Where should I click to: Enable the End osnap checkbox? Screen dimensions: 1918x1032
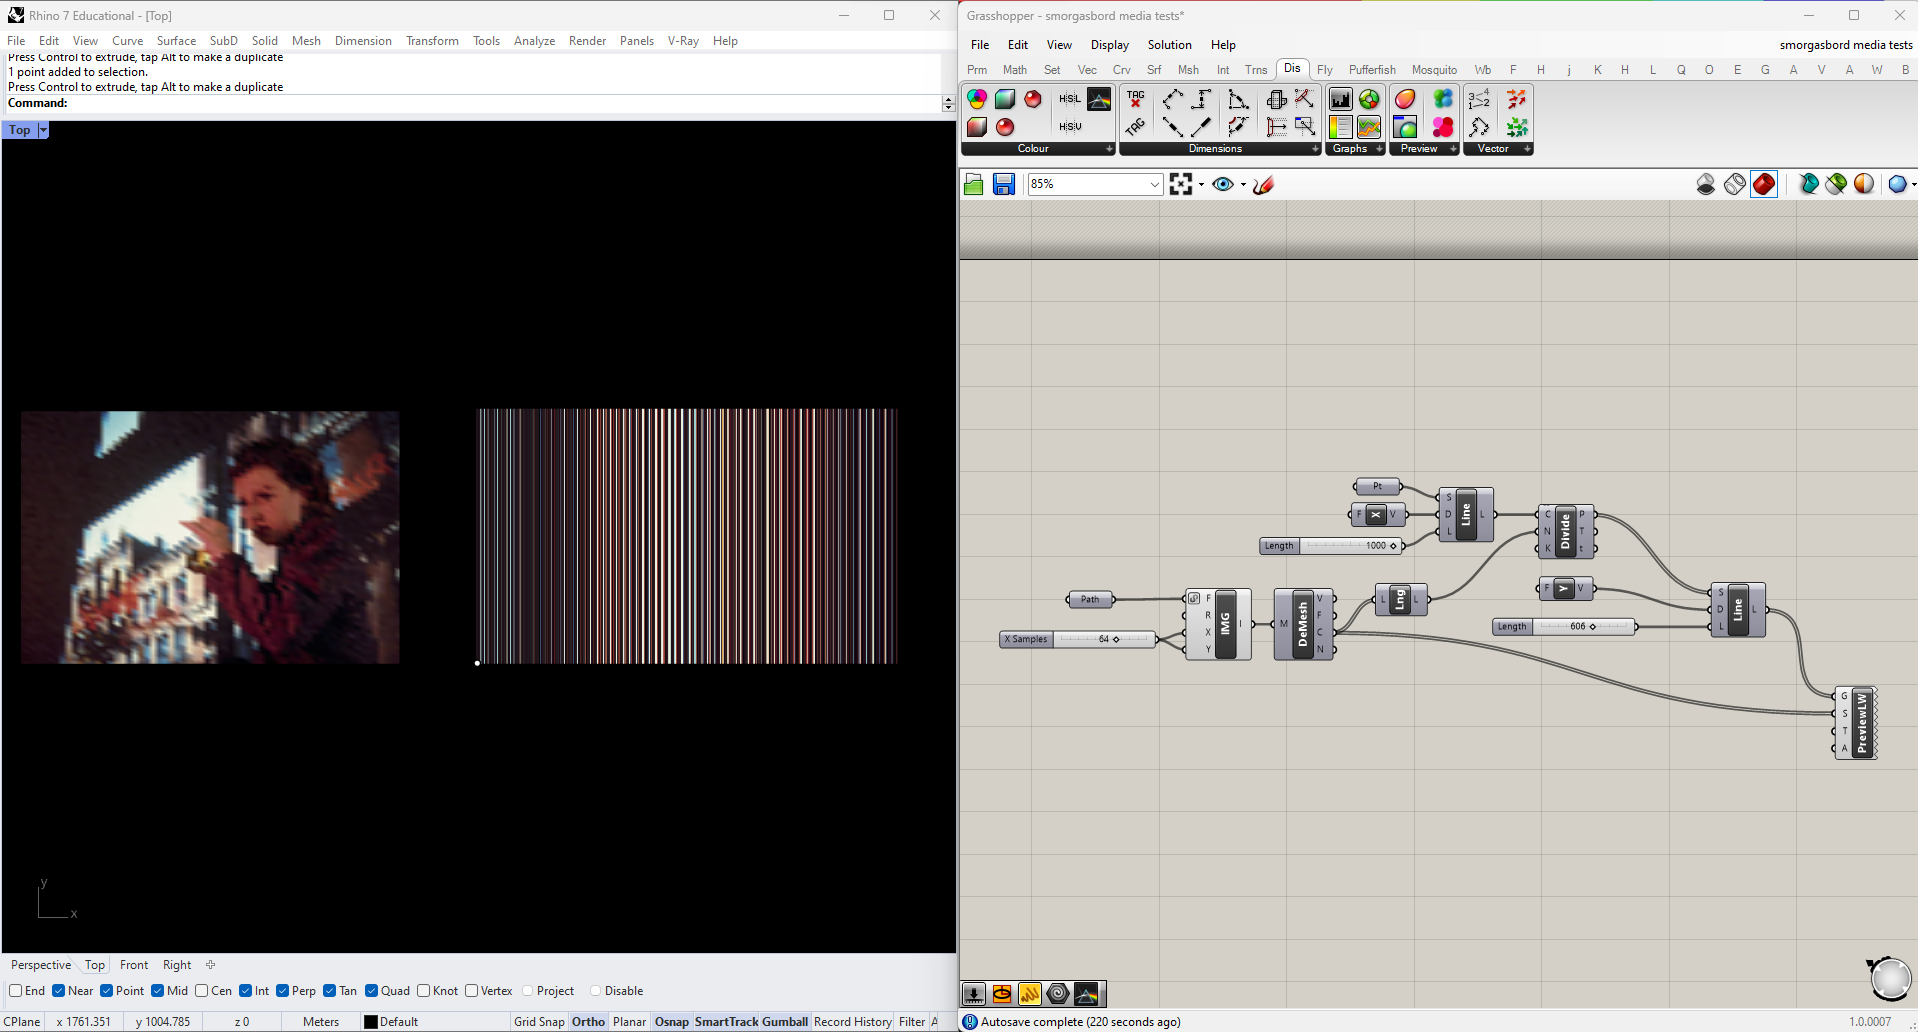(16, 991)
